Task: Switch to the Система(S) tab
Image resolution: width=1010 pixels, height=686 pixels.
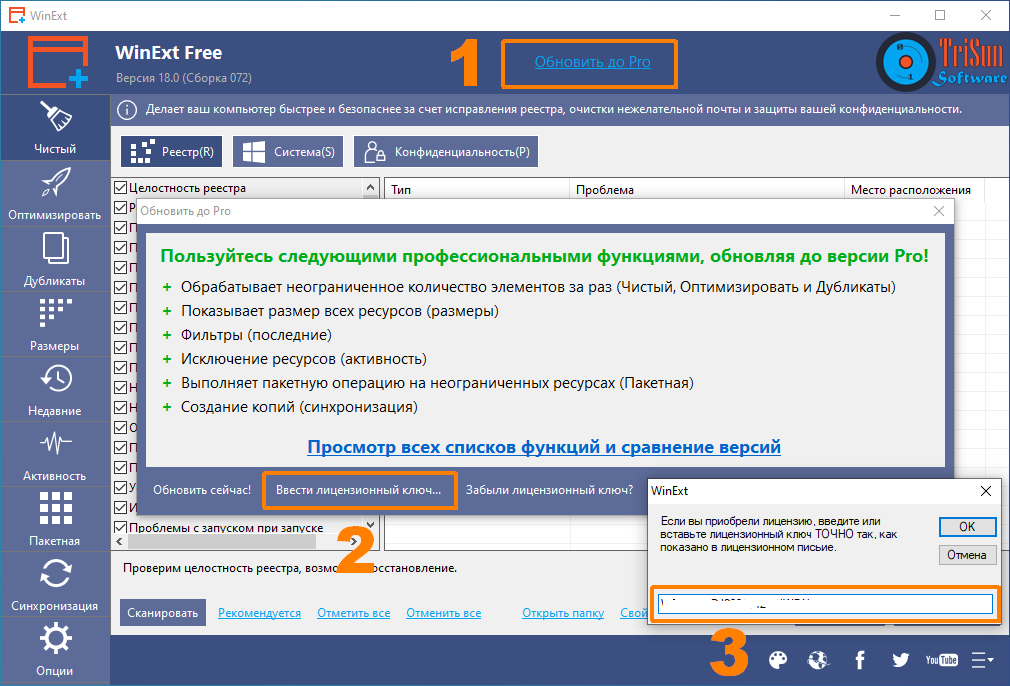Action: tap(288, 151)
